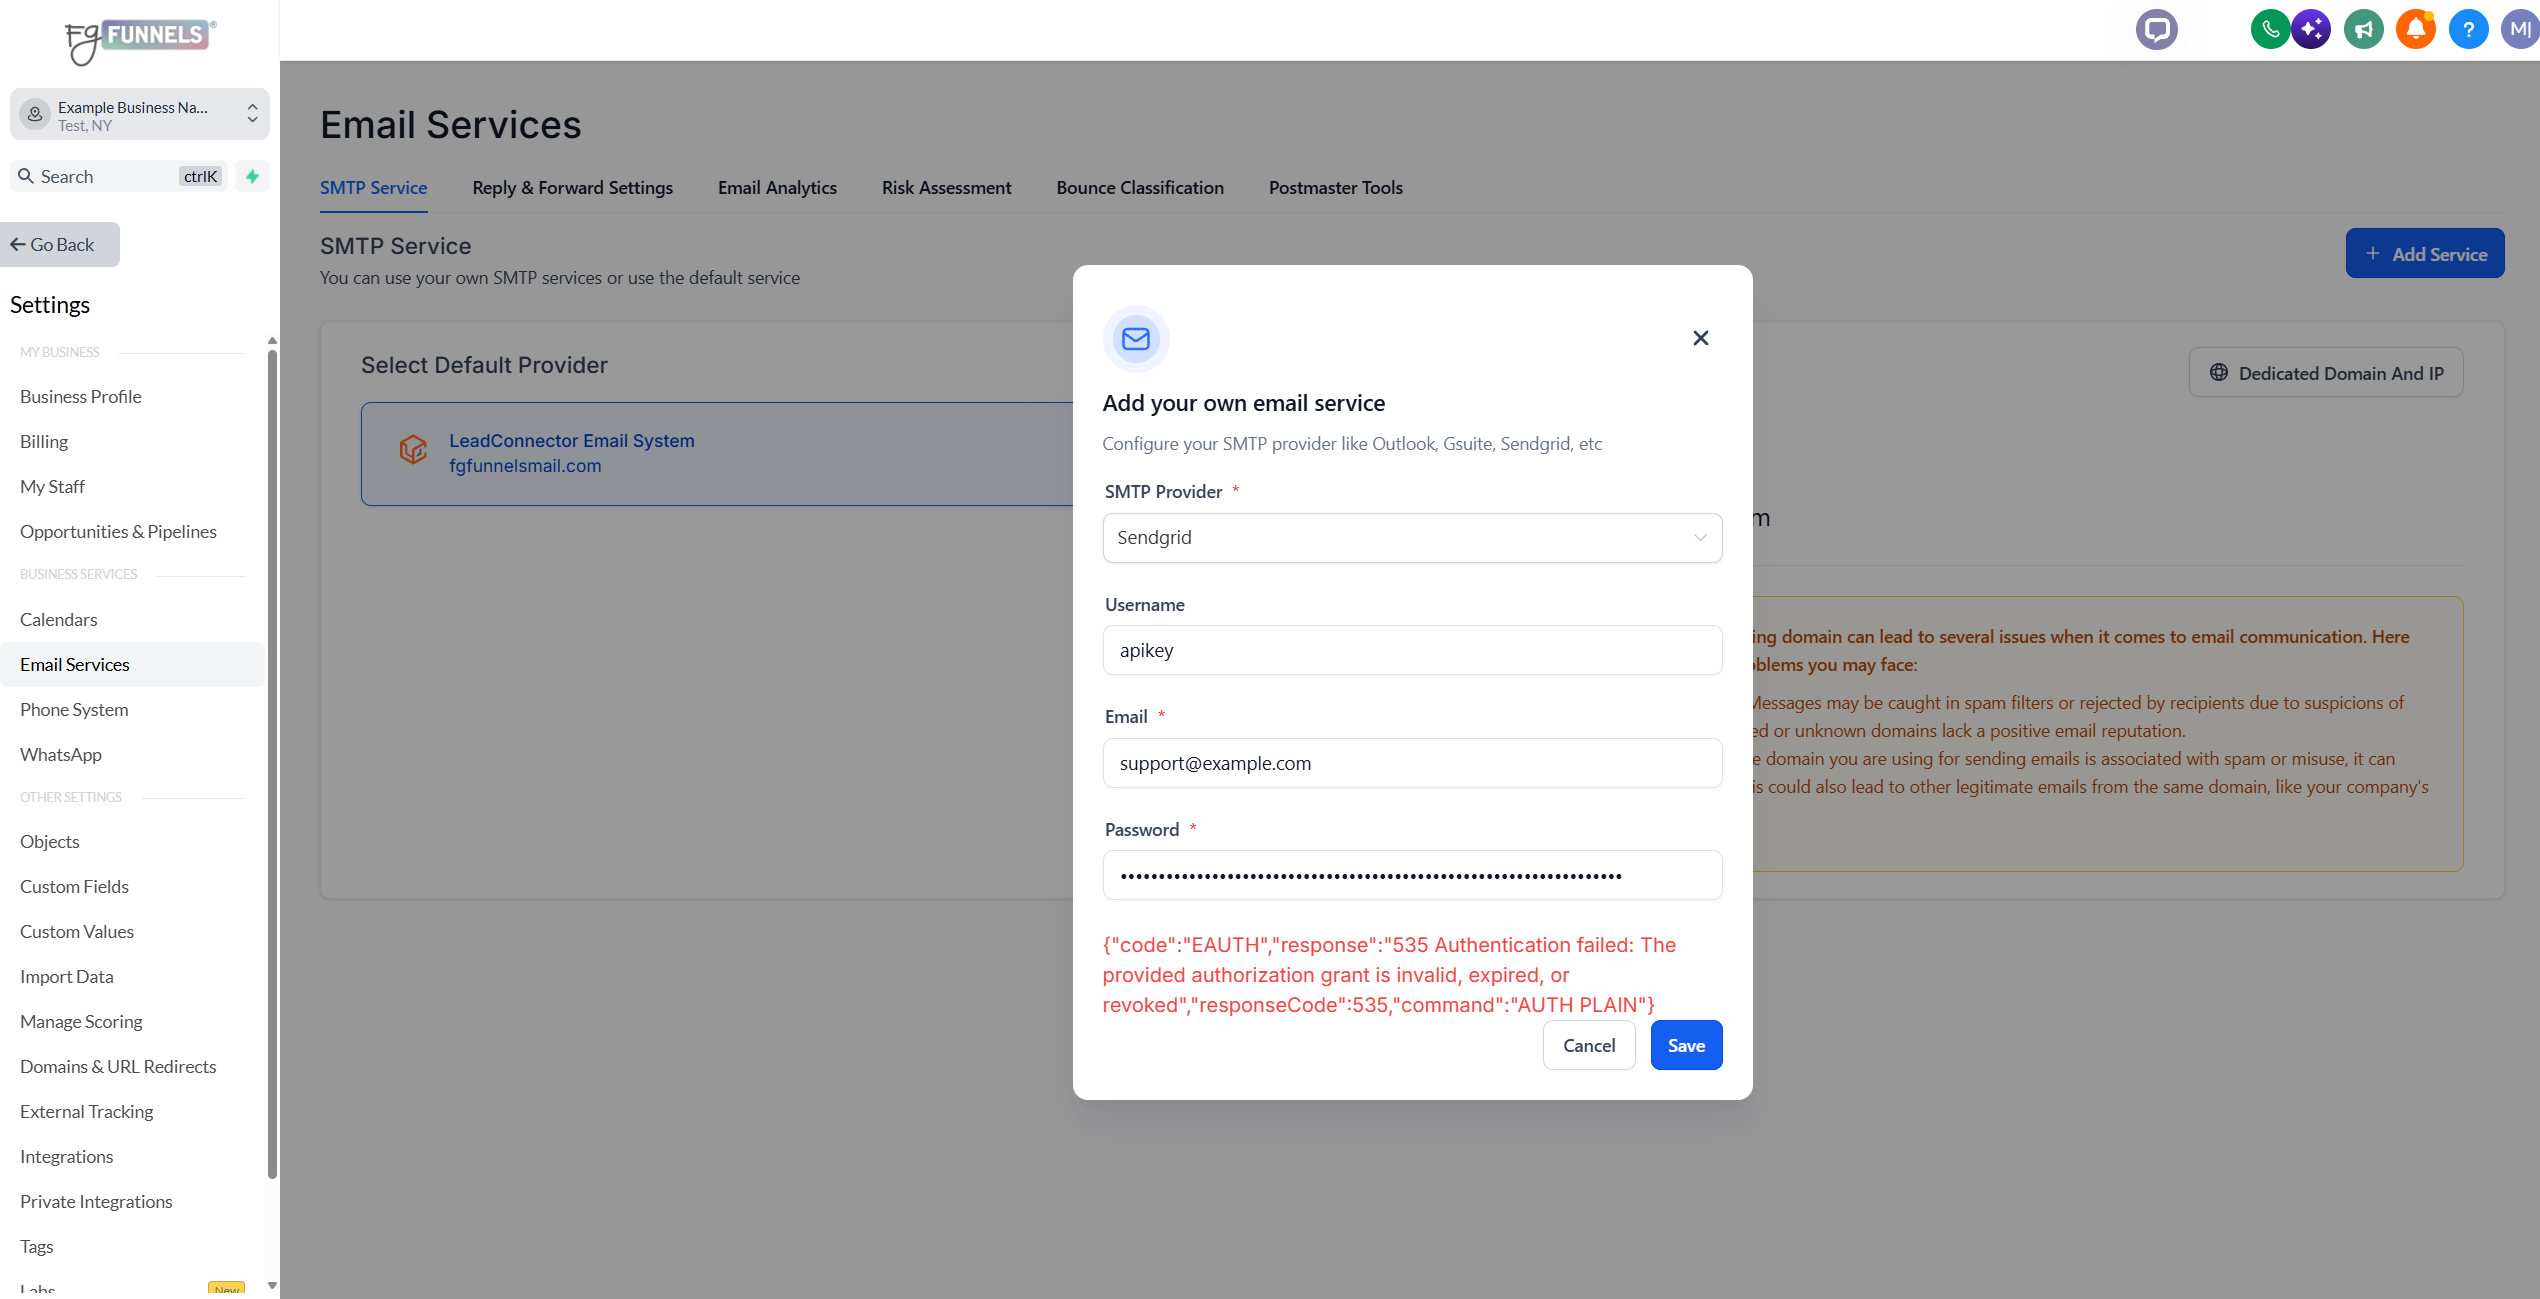Viewport: 2540px width, 1299px height.
Task: Click the megaphone announcements icon
Action: tap(2364, 29)
